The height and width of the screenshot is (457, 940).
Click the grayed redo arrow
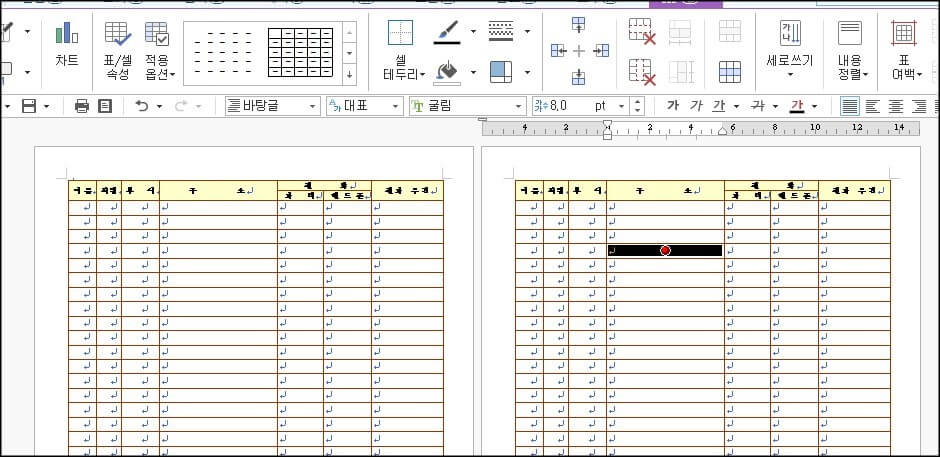(180, 107)
